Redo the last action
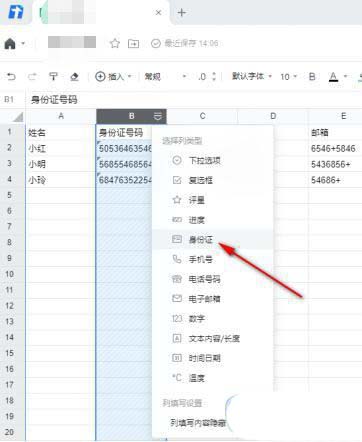This screenshot has width=362, height=442. (32, 77)
